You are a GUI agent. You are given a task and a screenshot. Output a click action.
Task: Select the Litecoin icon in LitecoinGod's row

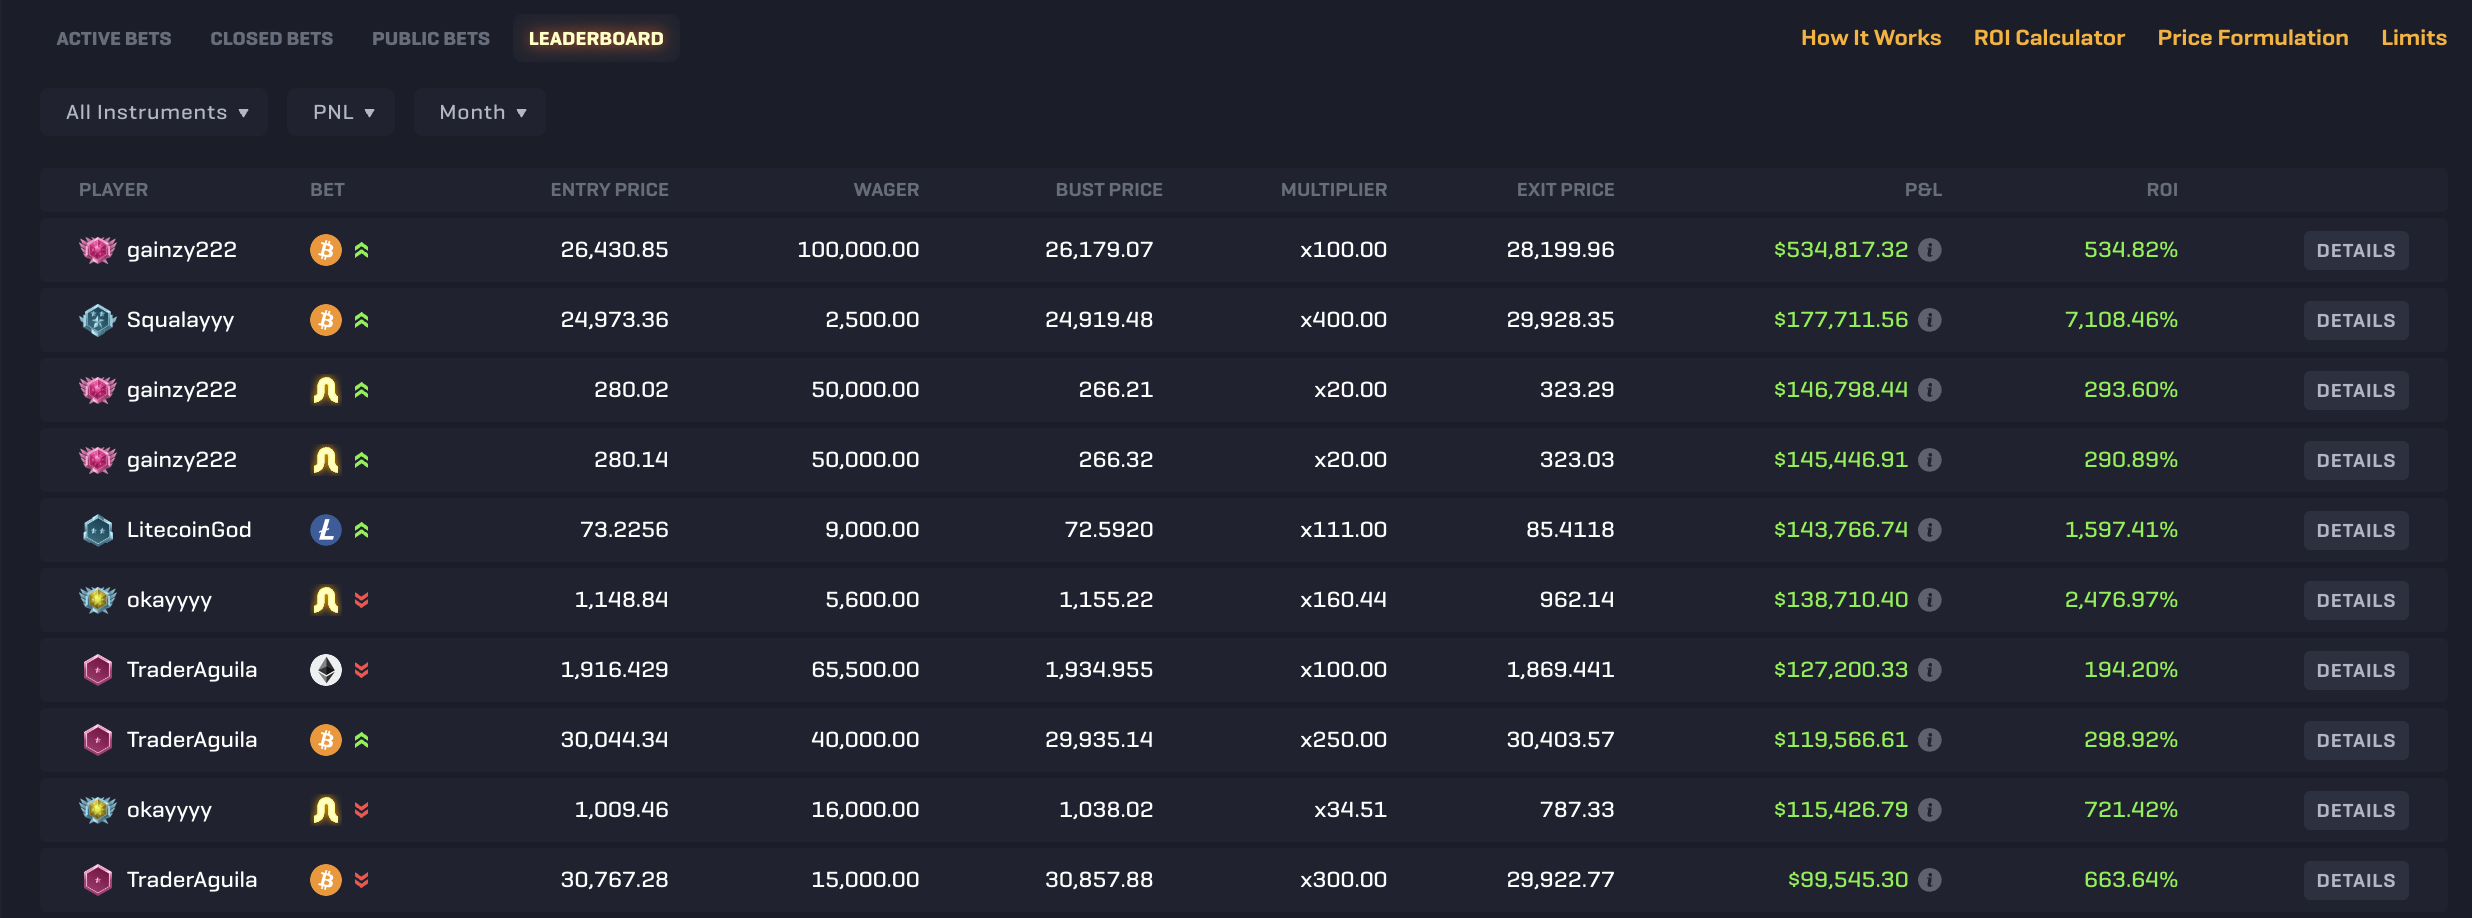click(x=324, y=530)
